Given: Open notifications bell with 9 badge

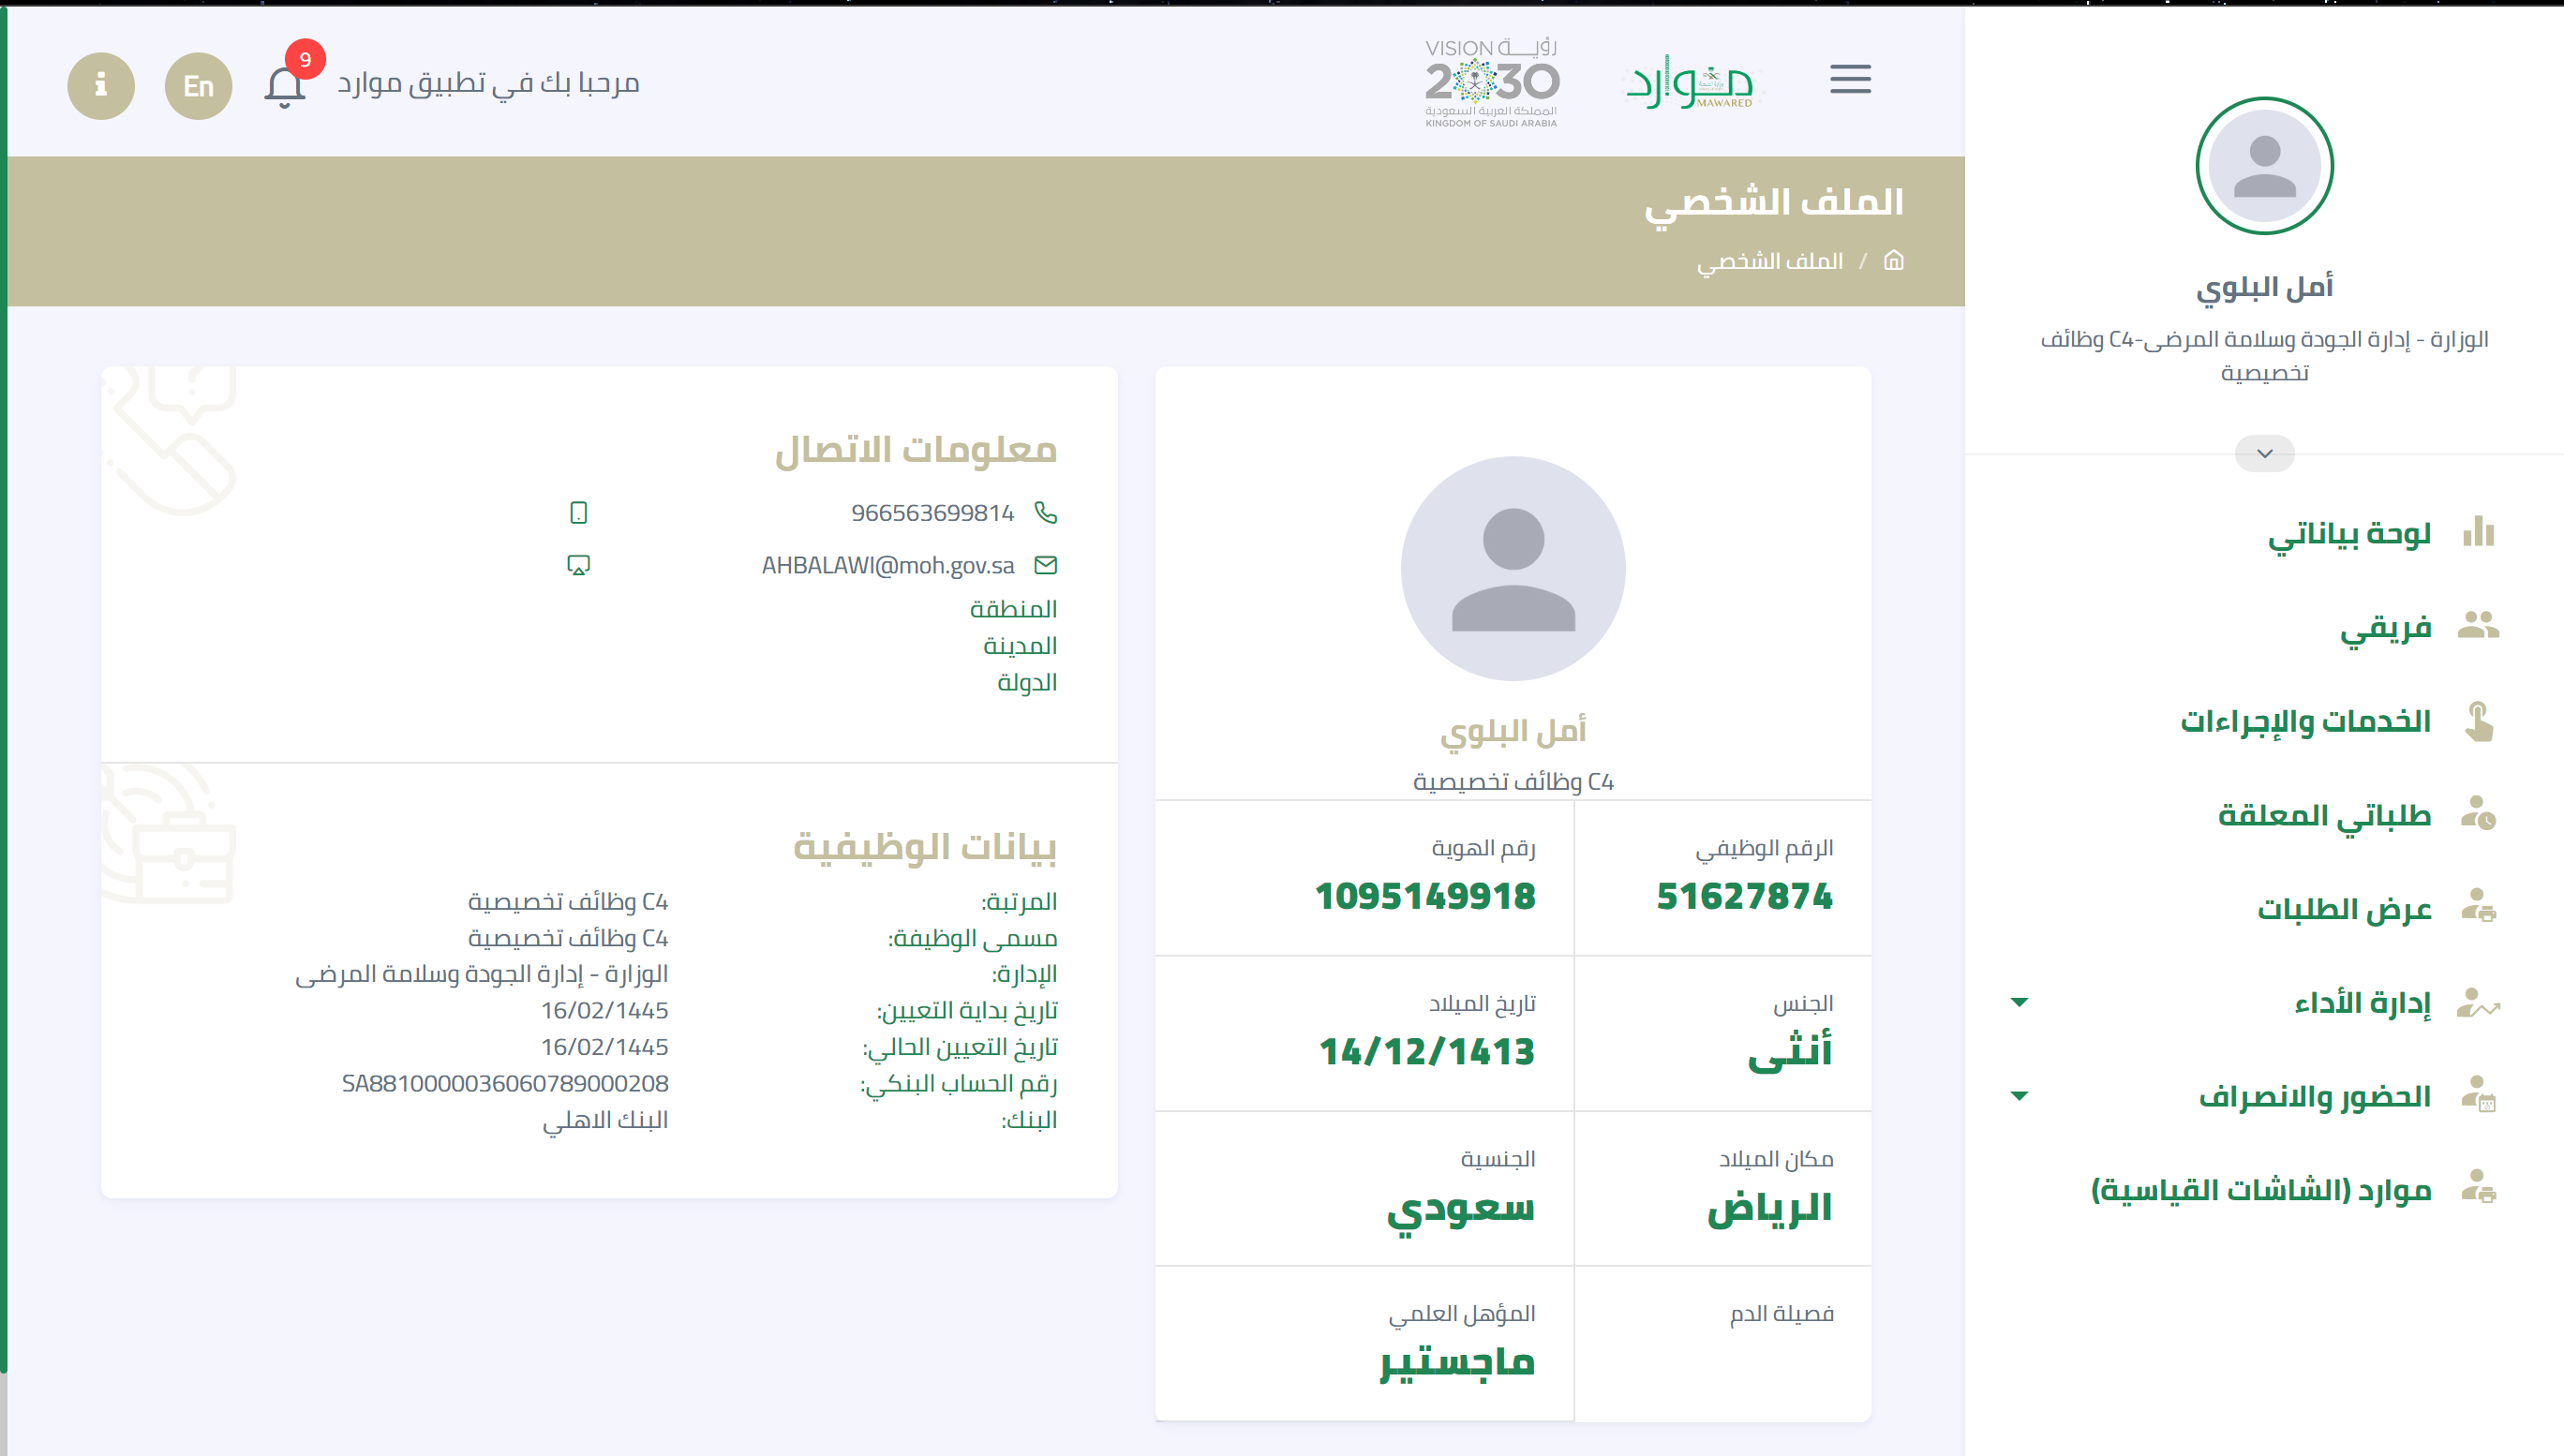Looking at the screenshot, I should click(x=285, y=86).
